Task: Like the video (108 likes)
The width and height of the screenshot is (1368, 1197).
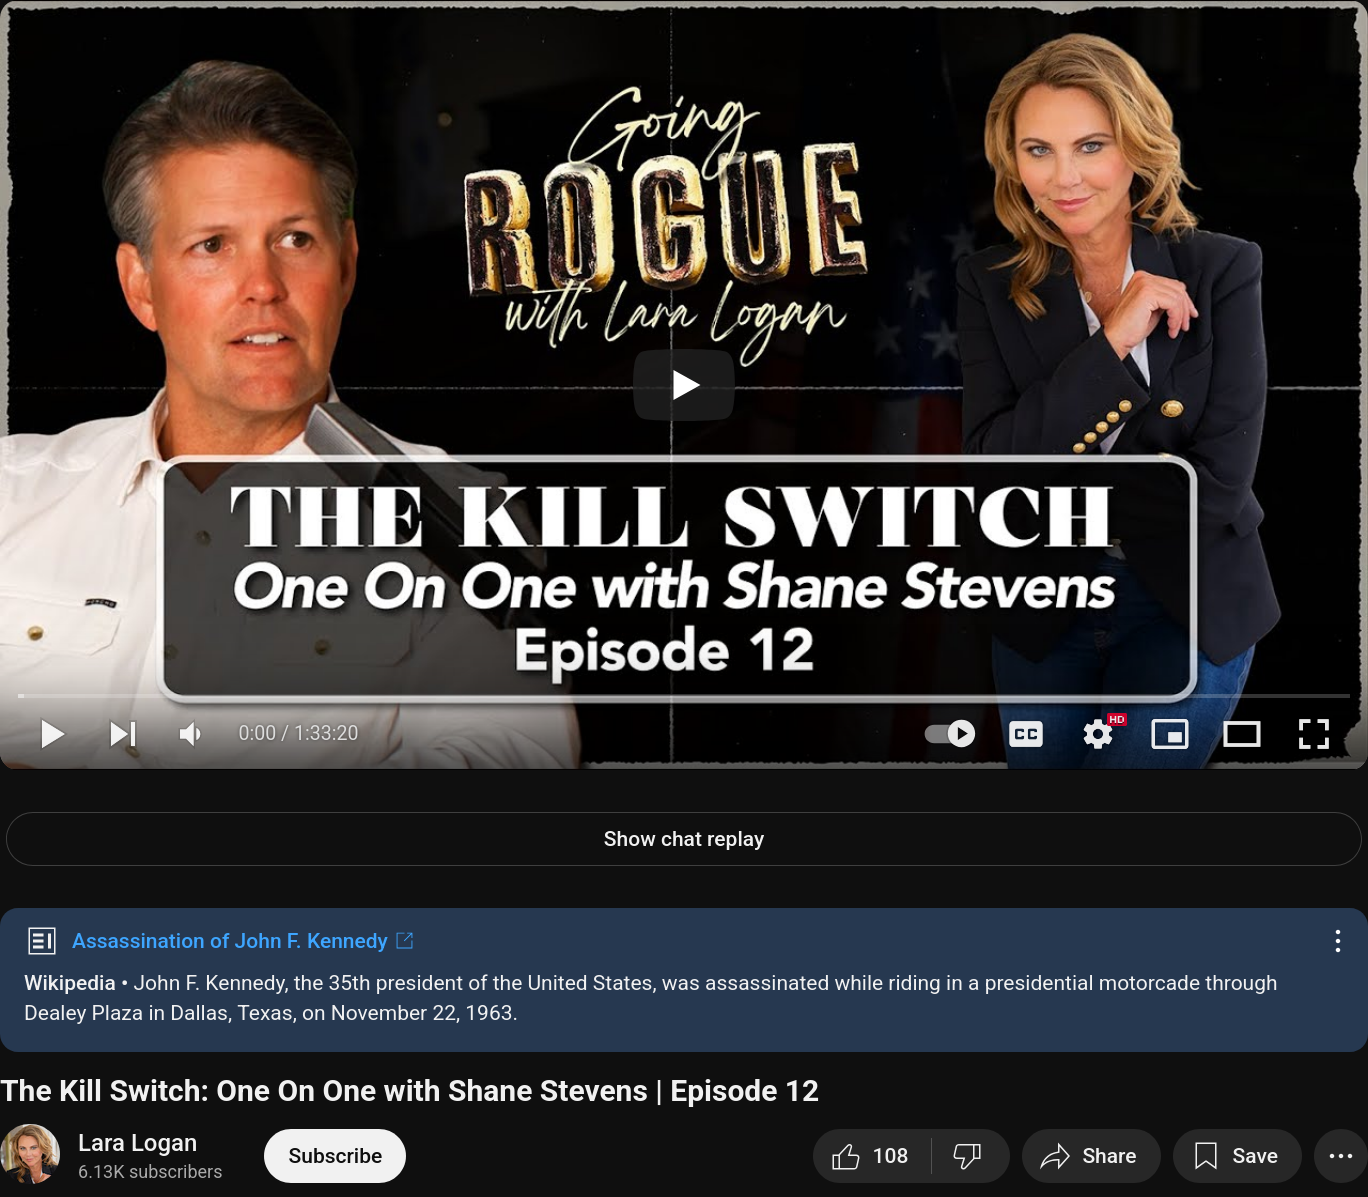Action: (871, 1157)
